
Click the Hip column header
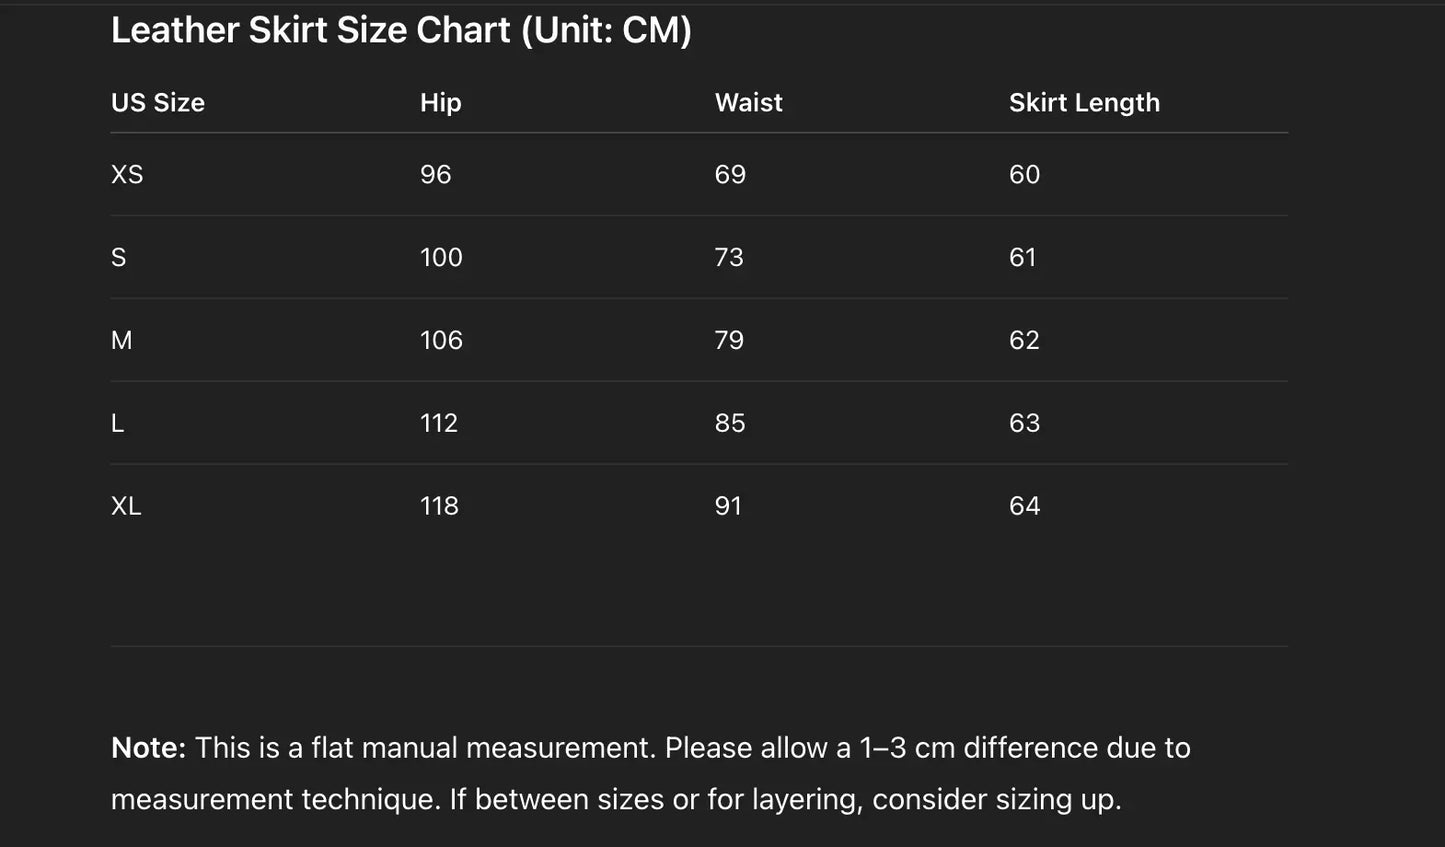tap(440, 103)
